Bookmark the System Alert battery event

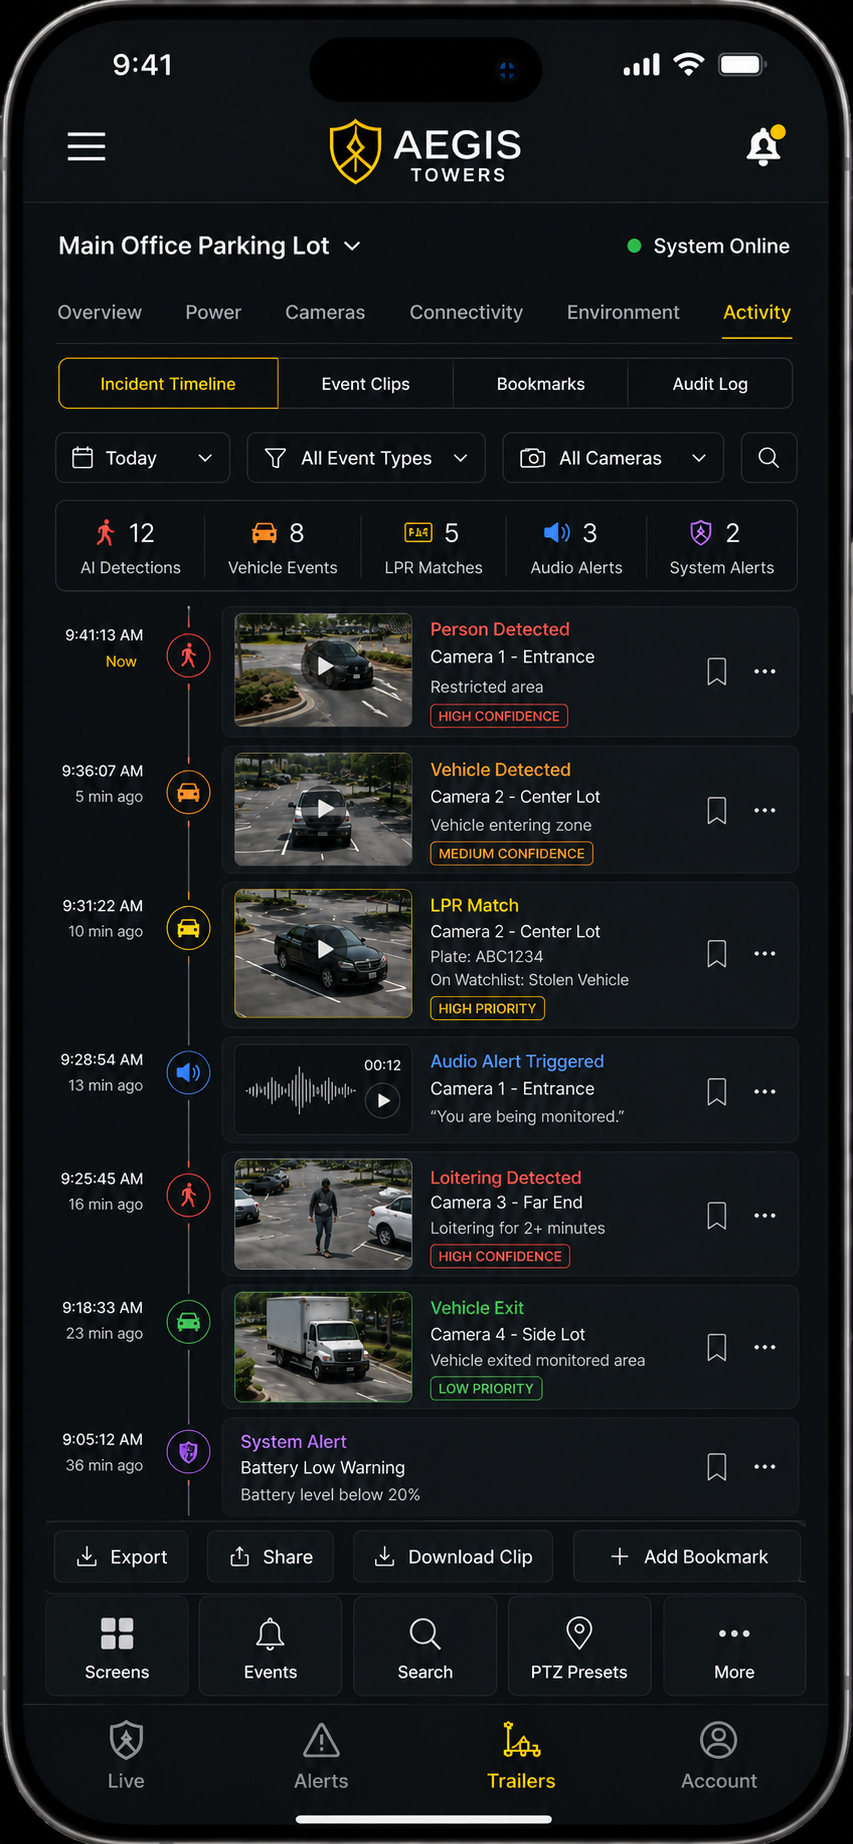coord(716,1466)
